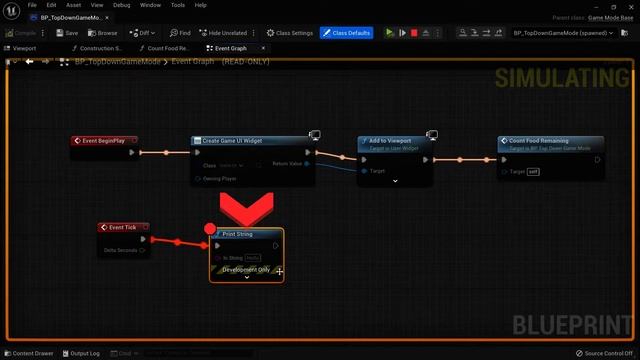Select the Event Tick node title
640x360 pixels.
pyautogui.click(x=122, y=227)
